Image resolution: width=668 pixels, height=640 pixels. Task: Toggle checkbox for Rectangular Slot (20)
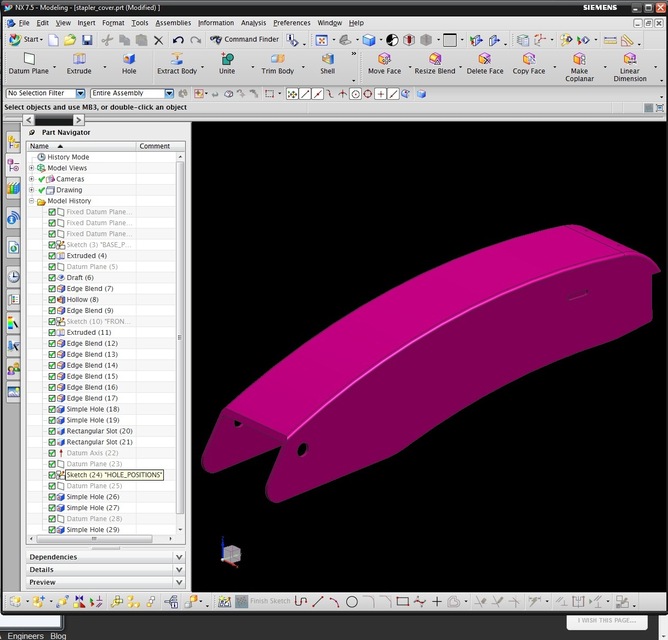52,431
